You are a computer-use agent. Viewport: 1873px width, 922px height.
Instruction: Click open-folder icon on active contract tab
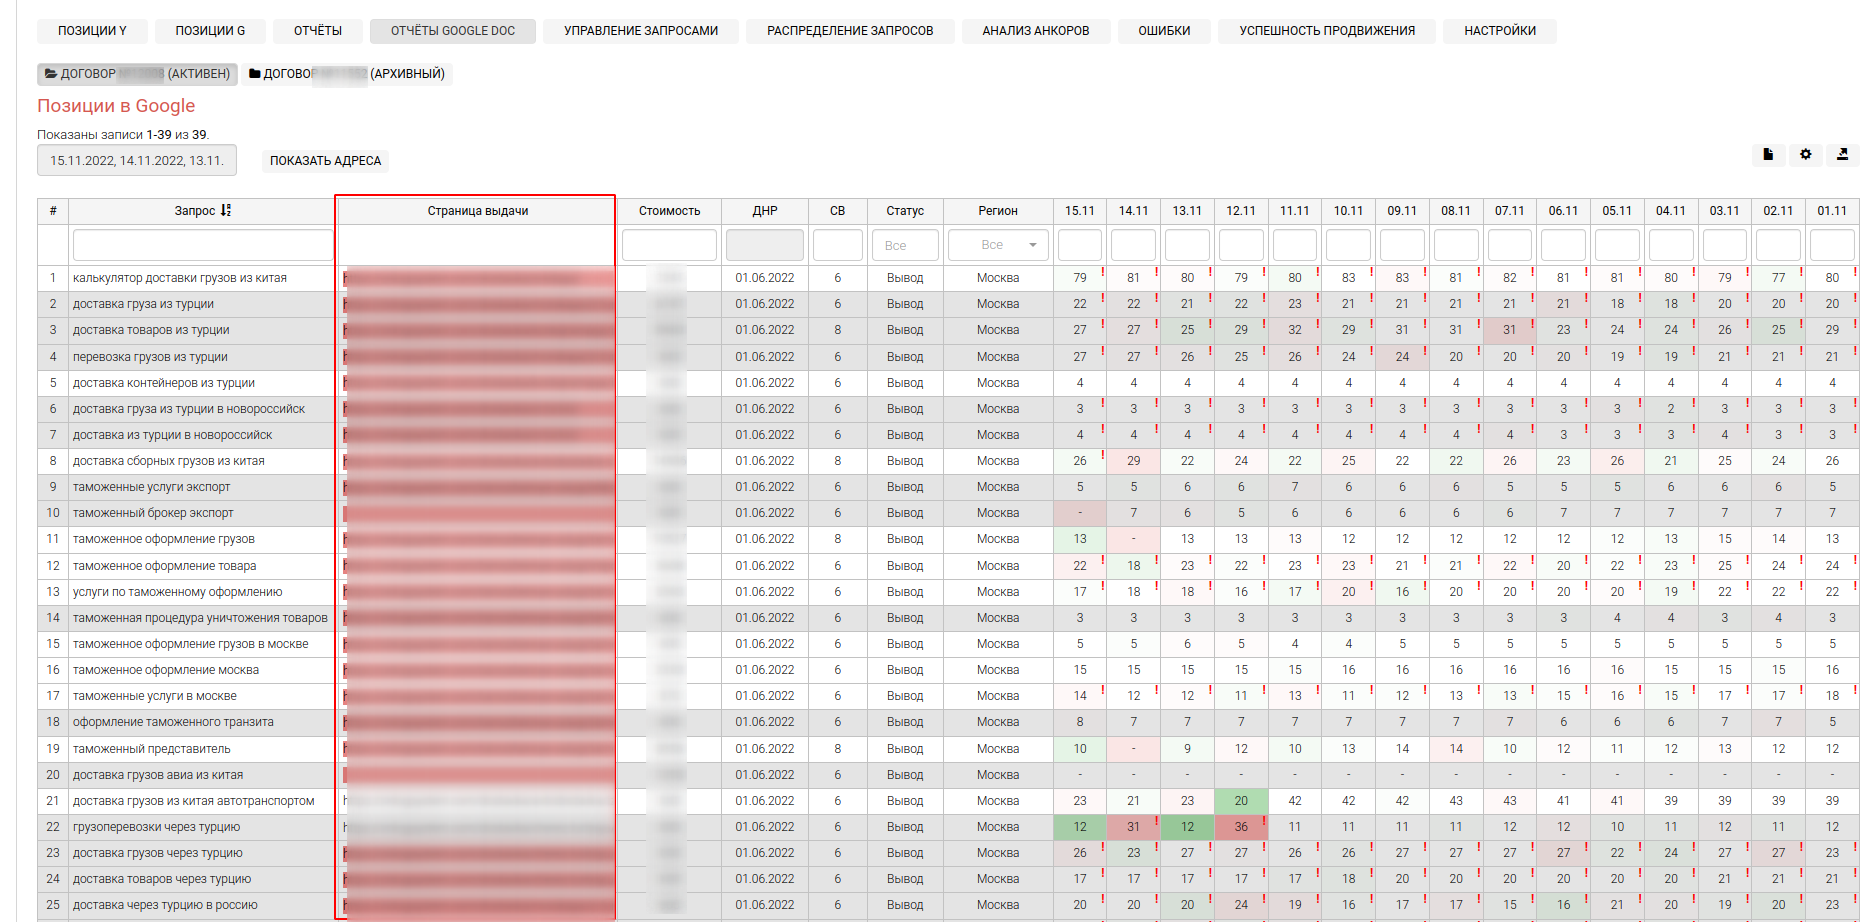click(x=51, y=74)
